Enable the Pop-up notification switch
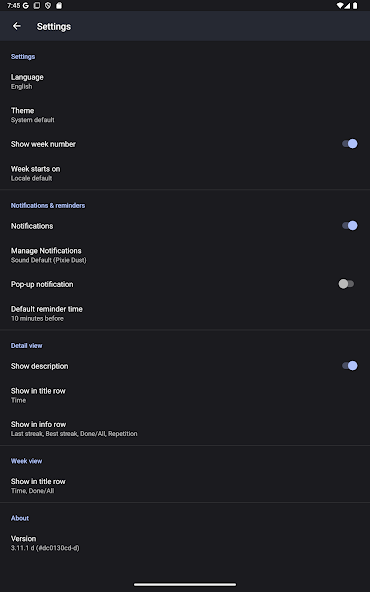Viewport: 370px width, 592px height. point(346,284)
